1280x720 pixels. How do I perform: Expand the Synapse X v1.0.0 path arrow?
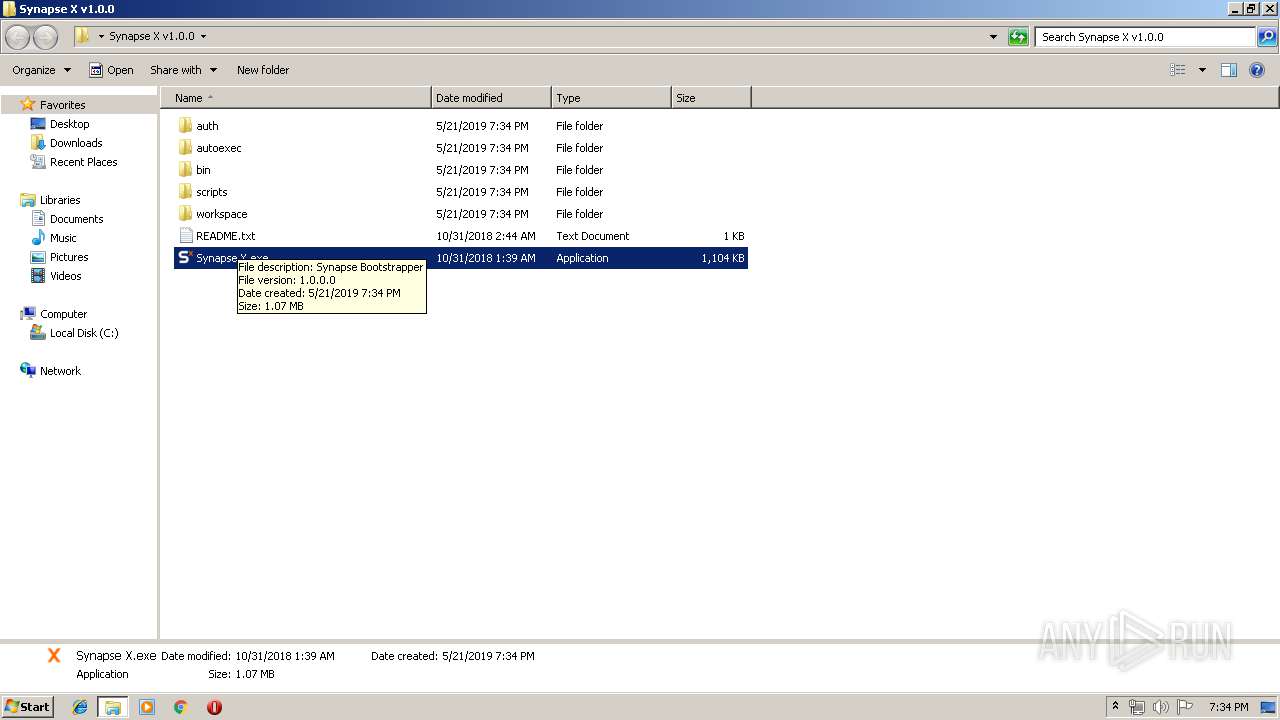pyautogui.click(x=204, y=36)
